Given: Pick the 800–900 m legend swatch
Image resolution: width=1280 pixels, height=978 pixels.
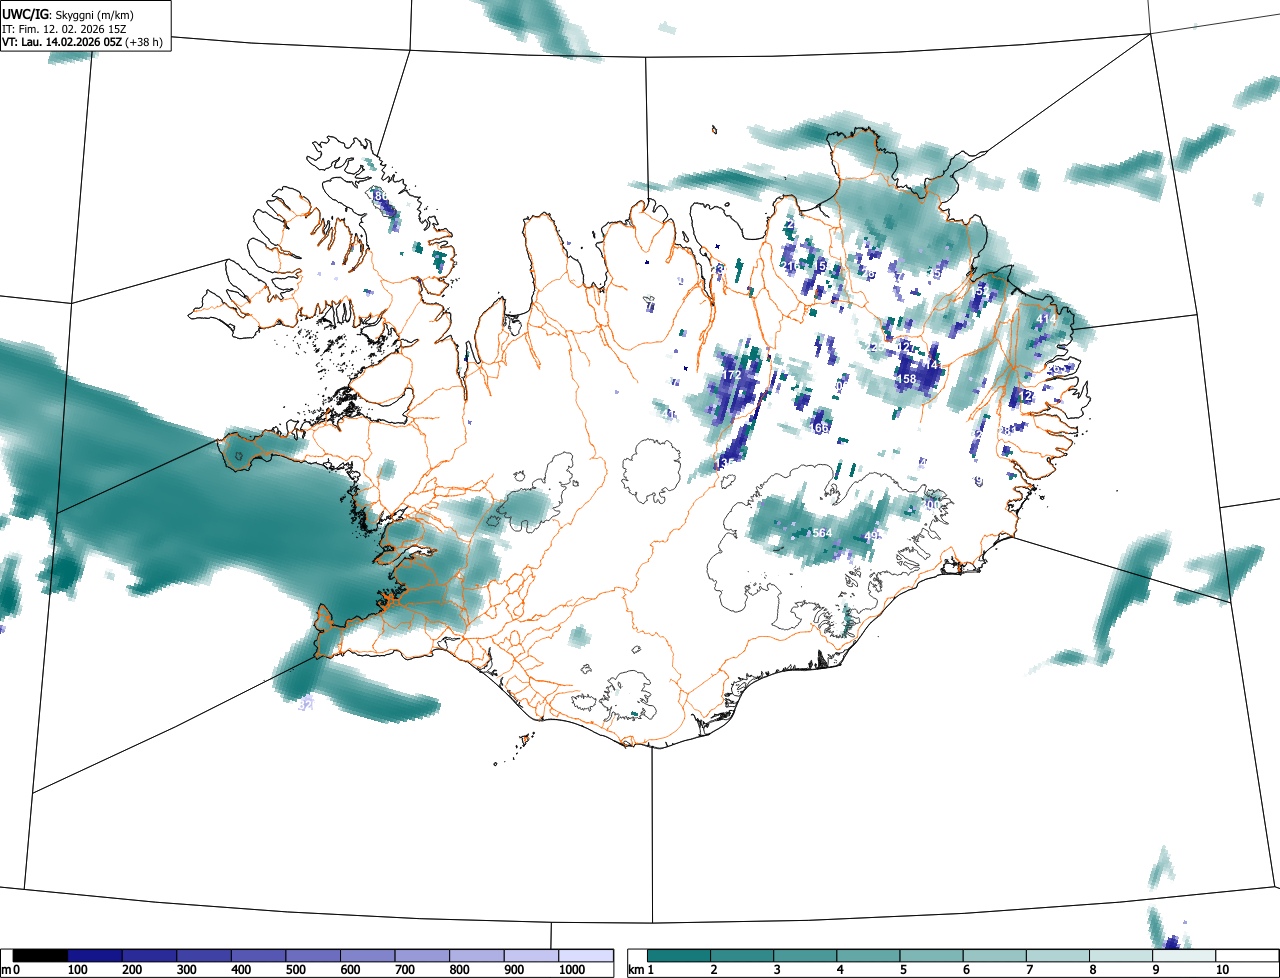Looking at the screenshot, I should click(x=477, y=956).
